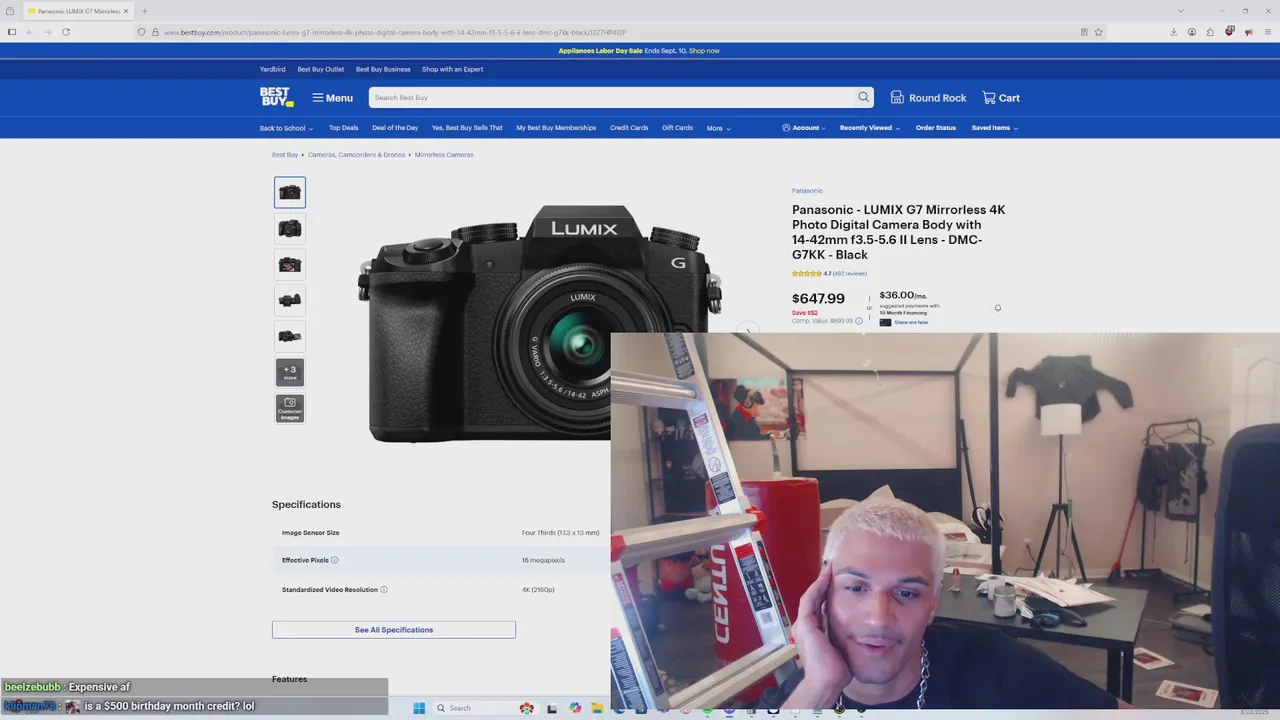
Task: Toggle the browser sidebar icon
Action: coord(12,32)
